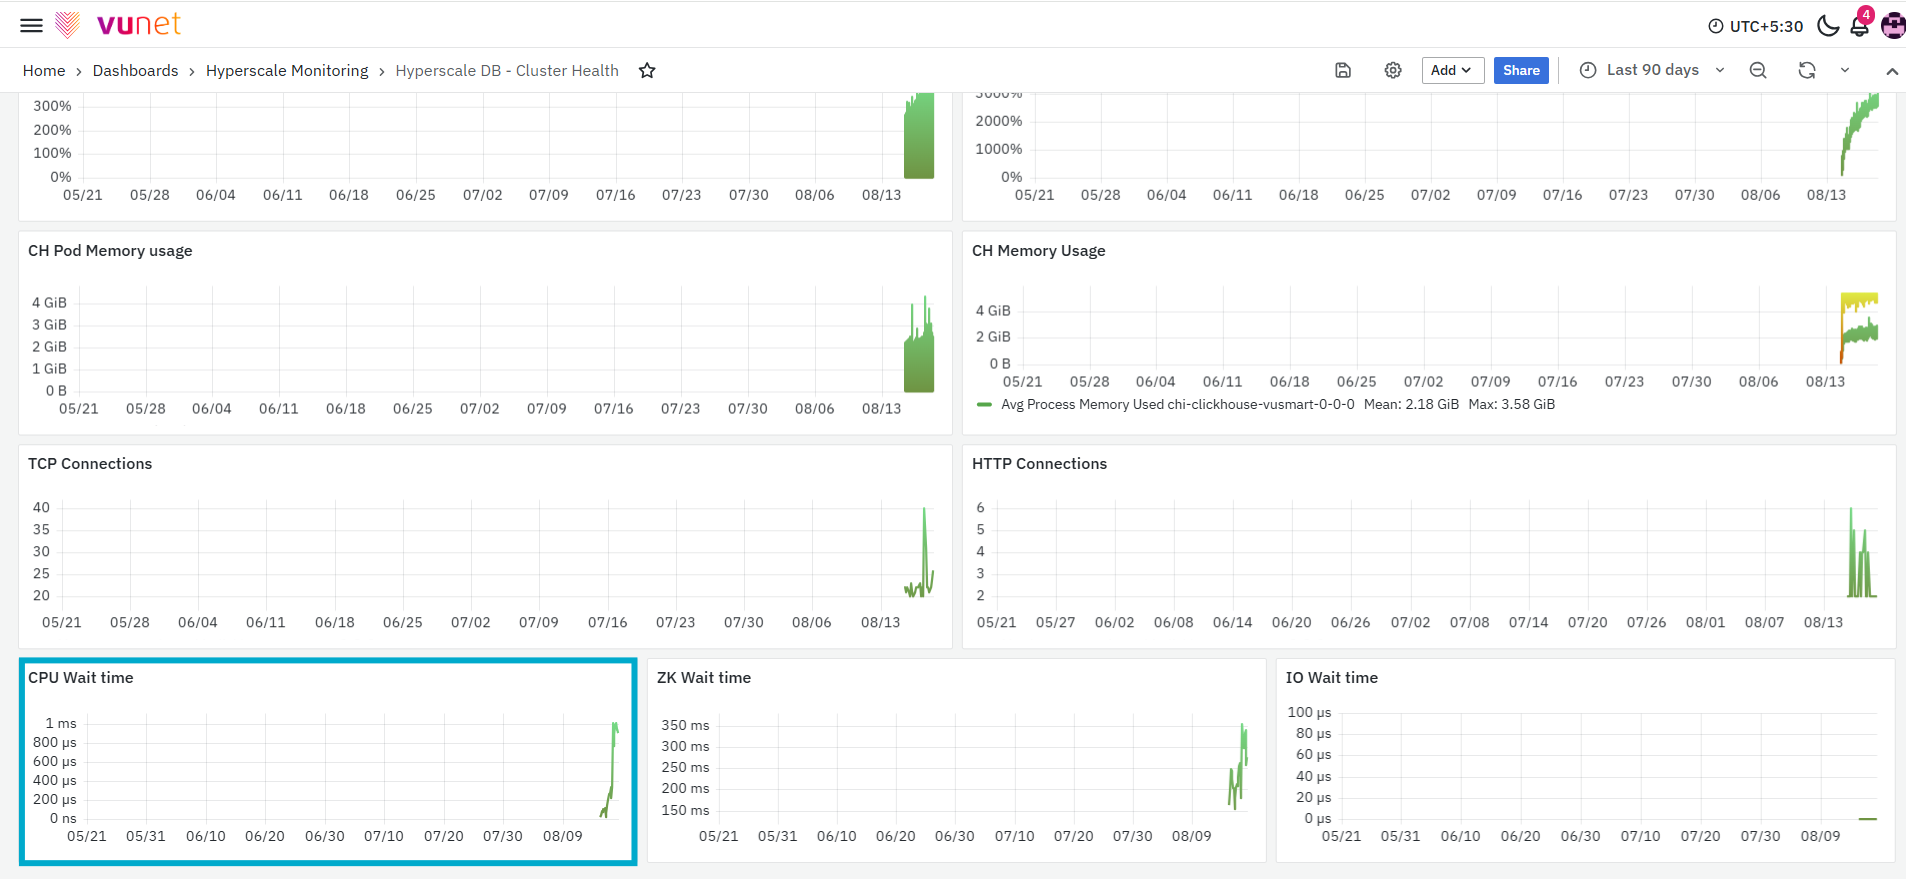Refresh the dashboard

click(x=1807, y=70)
